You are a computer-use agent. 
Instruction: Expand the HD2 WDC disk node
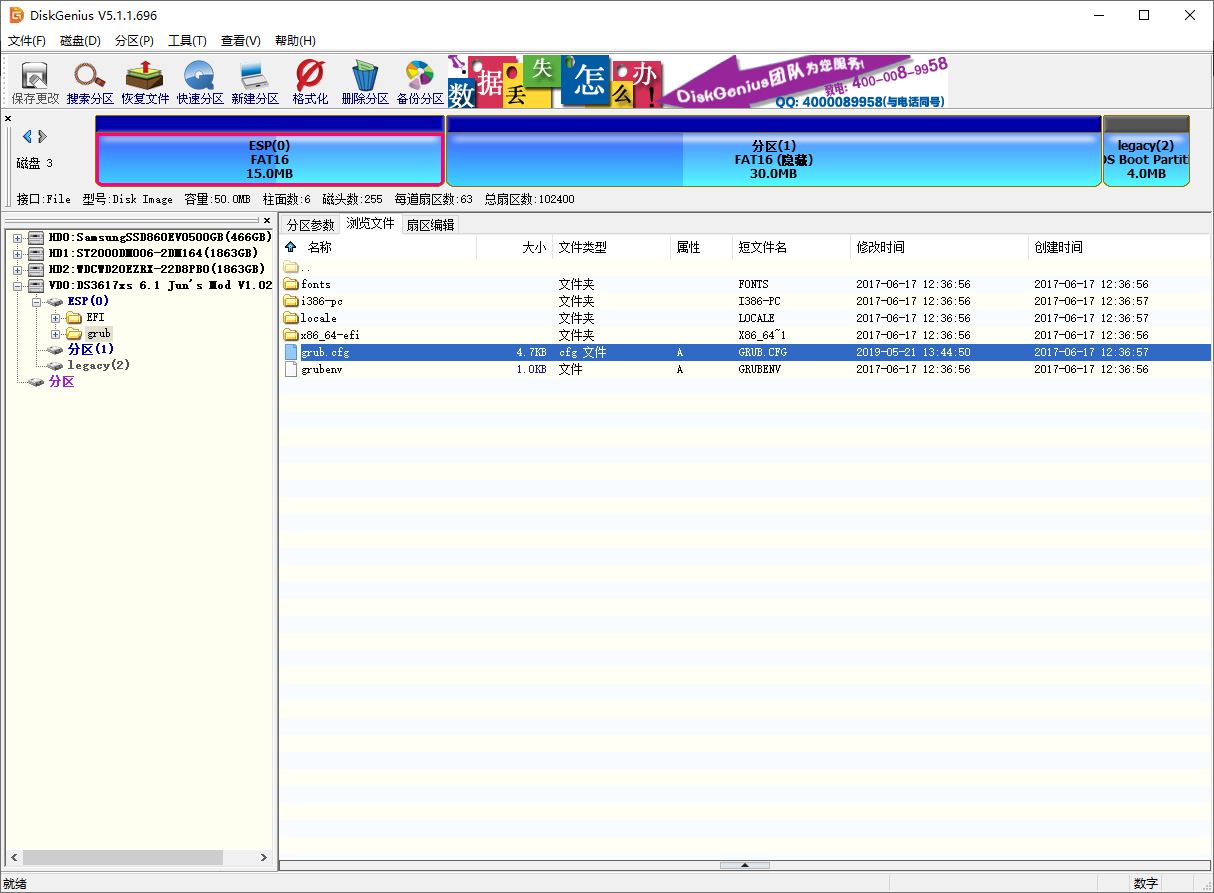point(19,270)
